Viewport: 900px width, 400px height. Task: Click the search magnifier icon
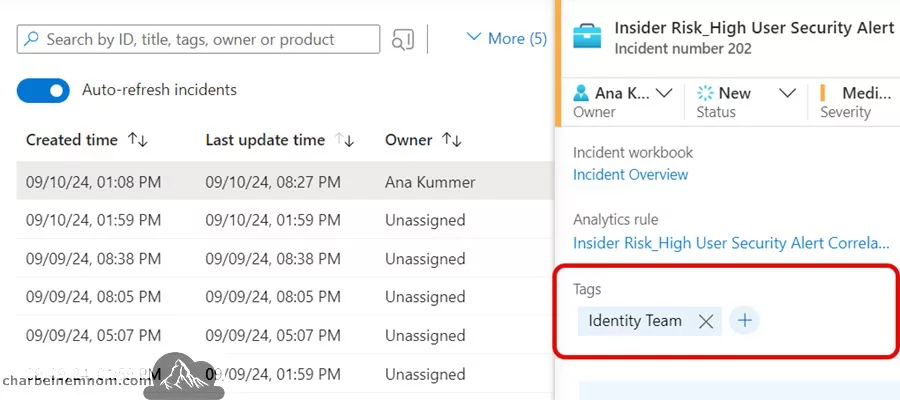(x=32, y=39)
